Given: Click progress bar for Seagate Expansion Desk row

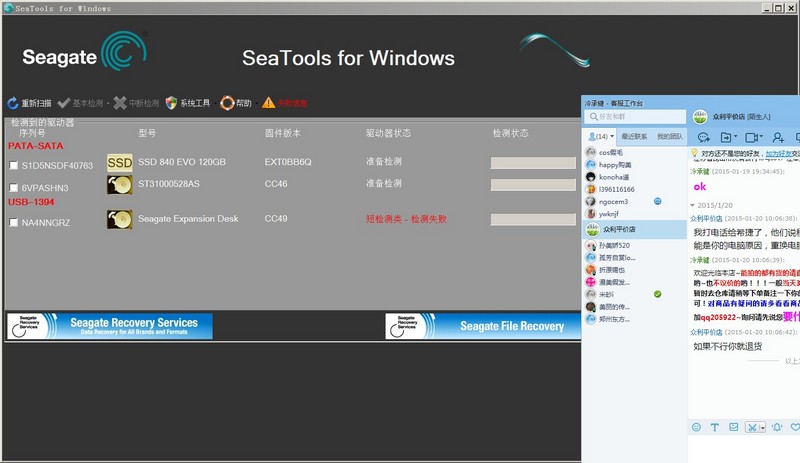Looking at the screenshot, I should coord(533,220).
